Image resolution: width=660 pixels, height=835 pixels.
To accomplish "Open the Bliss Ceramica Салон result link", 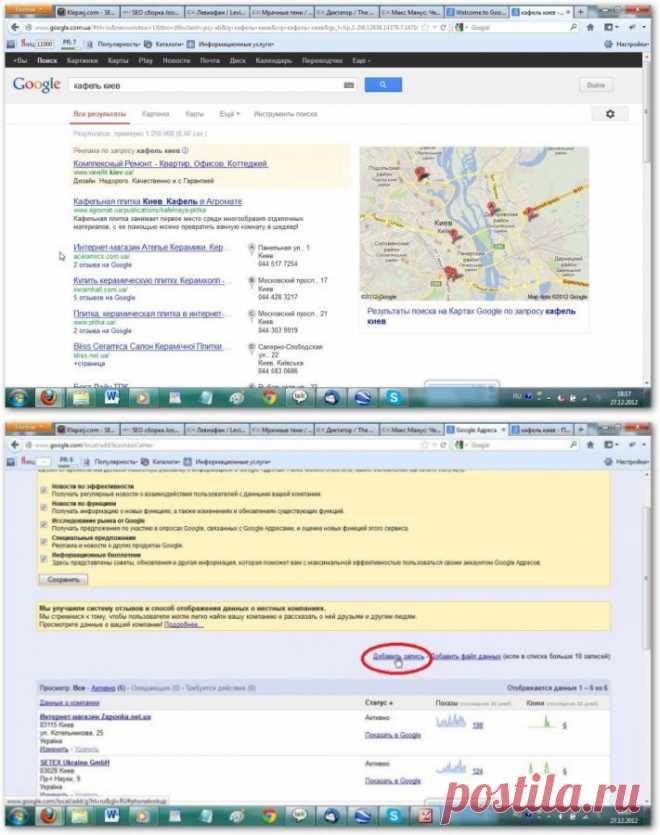I will (x=148, y=346).
